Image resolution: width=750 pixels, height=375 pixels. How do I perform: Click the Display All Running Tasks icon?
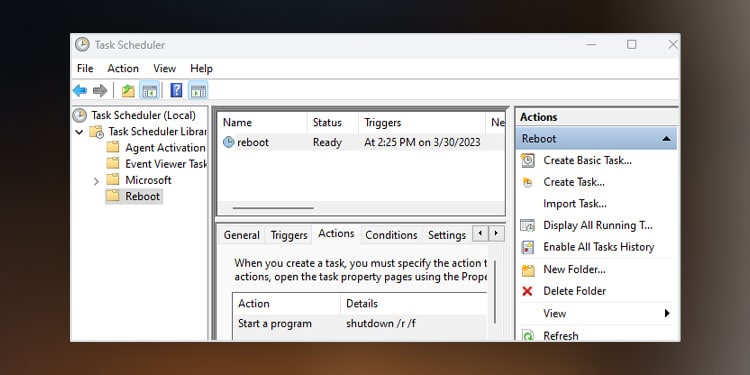click(528, 225)
